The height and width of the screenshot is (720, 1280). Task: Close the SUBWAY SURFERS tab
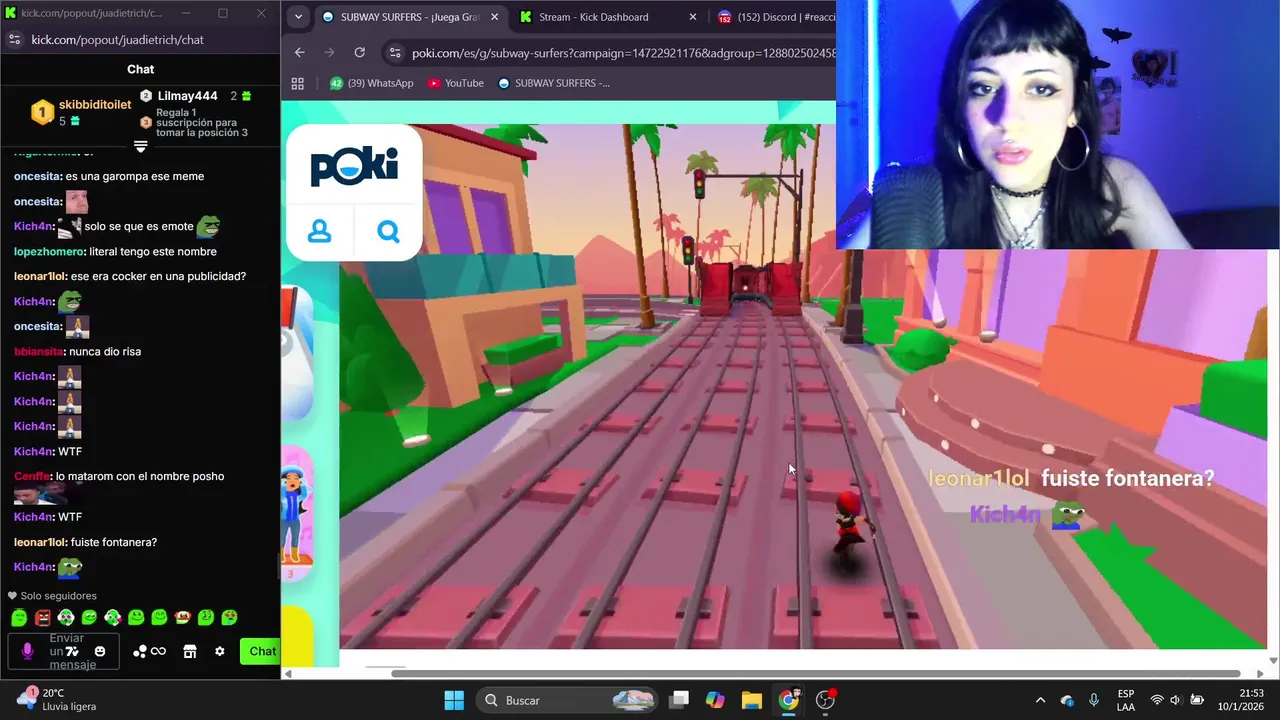pyautogui.click(x=495, y=17)
